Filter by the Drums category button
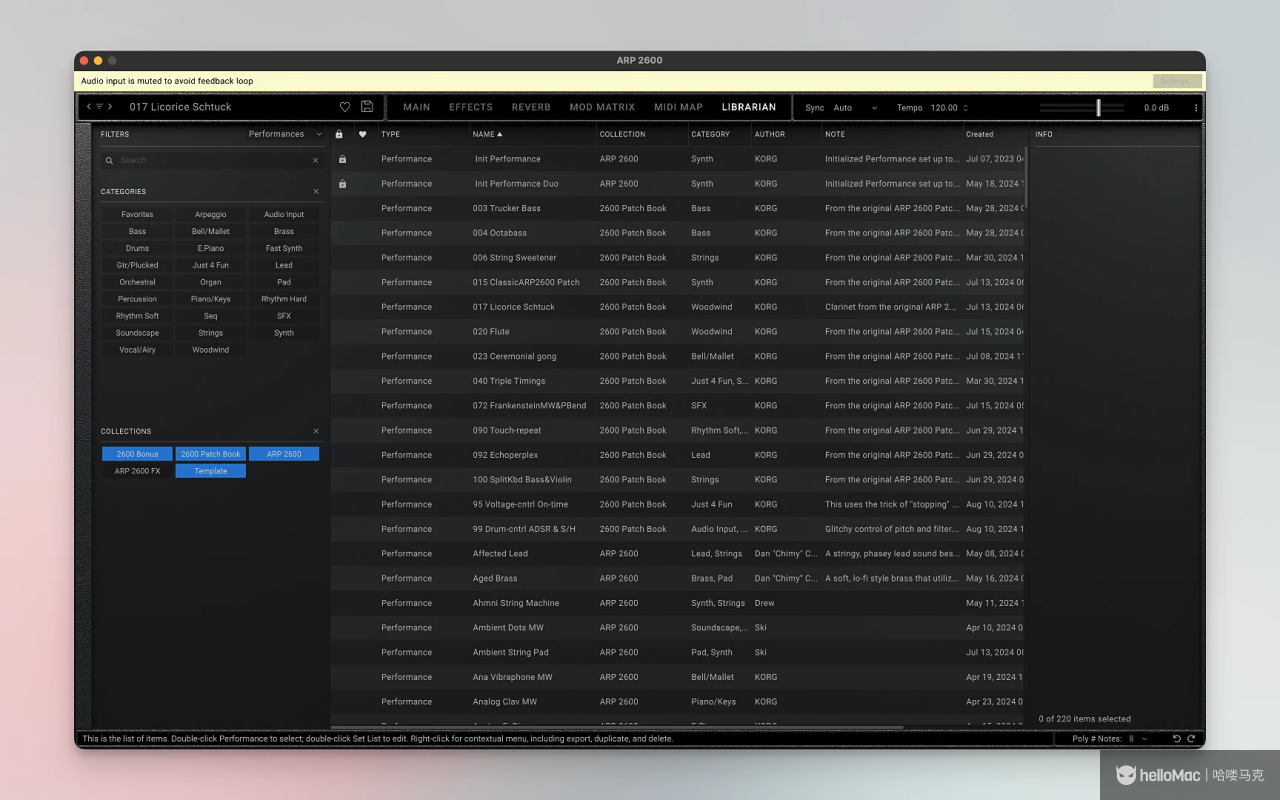The height and width of the screenshot is (800, 1280). 137,248
